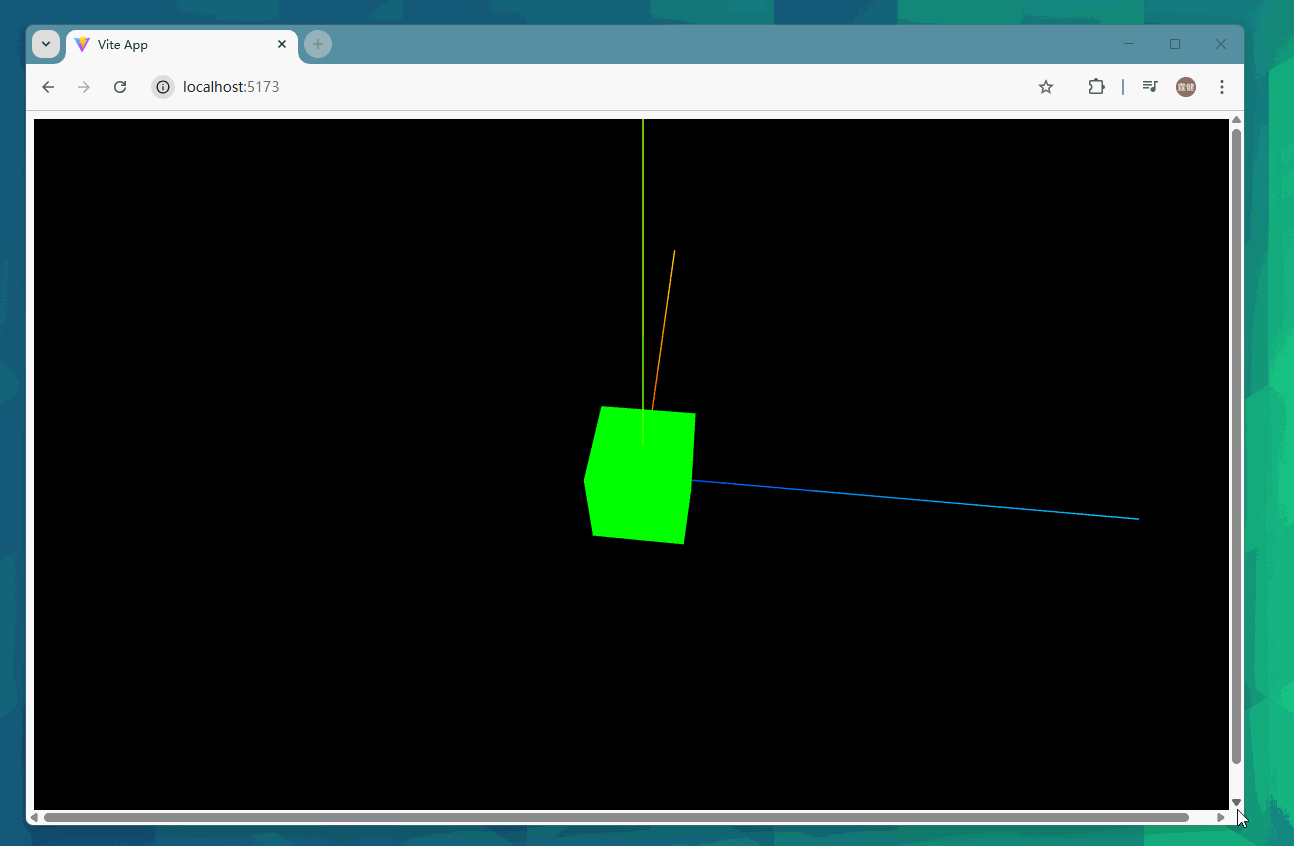Click the horizontal scrollbar right arrow
The width and height of the screenshot is (1294, 846).
tap(1221, 818)
